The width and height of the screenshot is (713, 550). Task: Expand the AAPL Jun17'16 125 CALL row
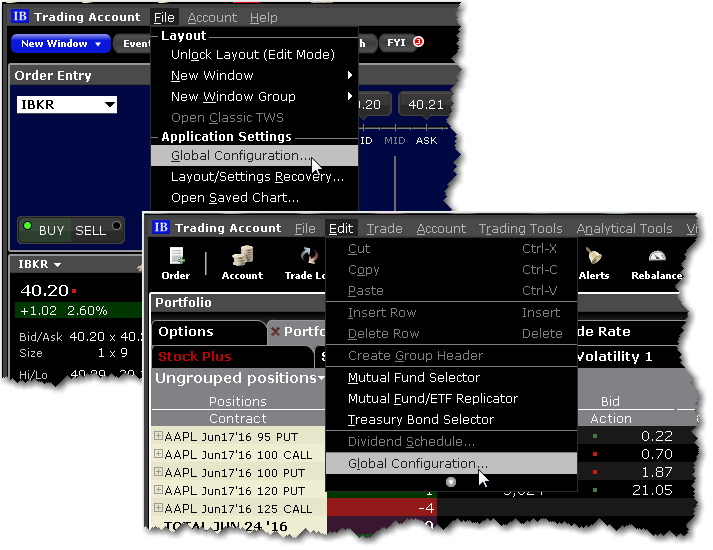click(158, 508)
